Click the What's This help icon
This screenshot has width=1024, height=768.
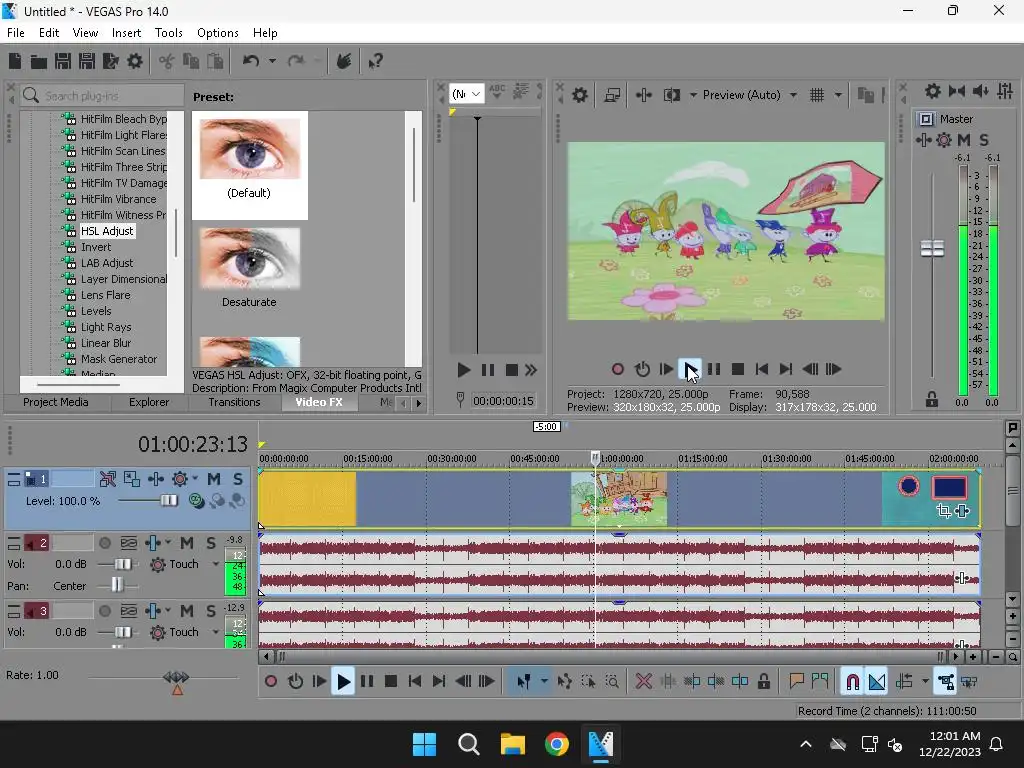point(375,61)
